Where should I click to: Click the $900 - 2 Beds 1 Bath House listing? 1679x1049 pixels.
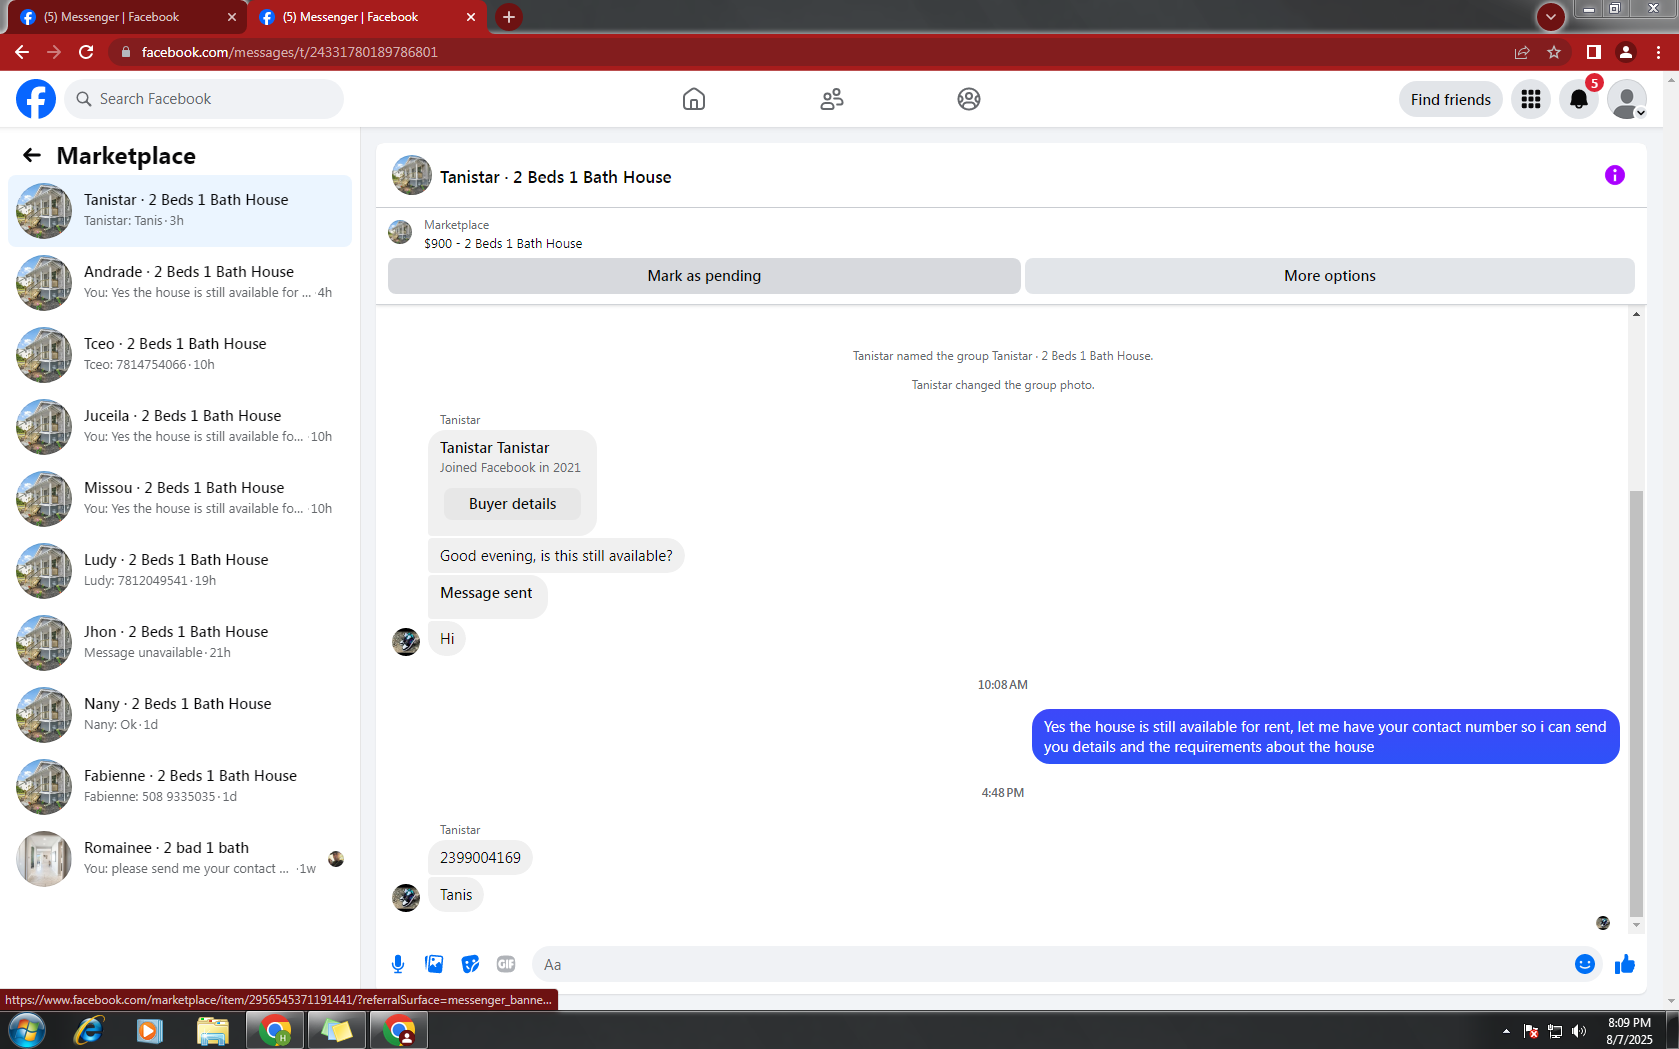pos(503,243)
